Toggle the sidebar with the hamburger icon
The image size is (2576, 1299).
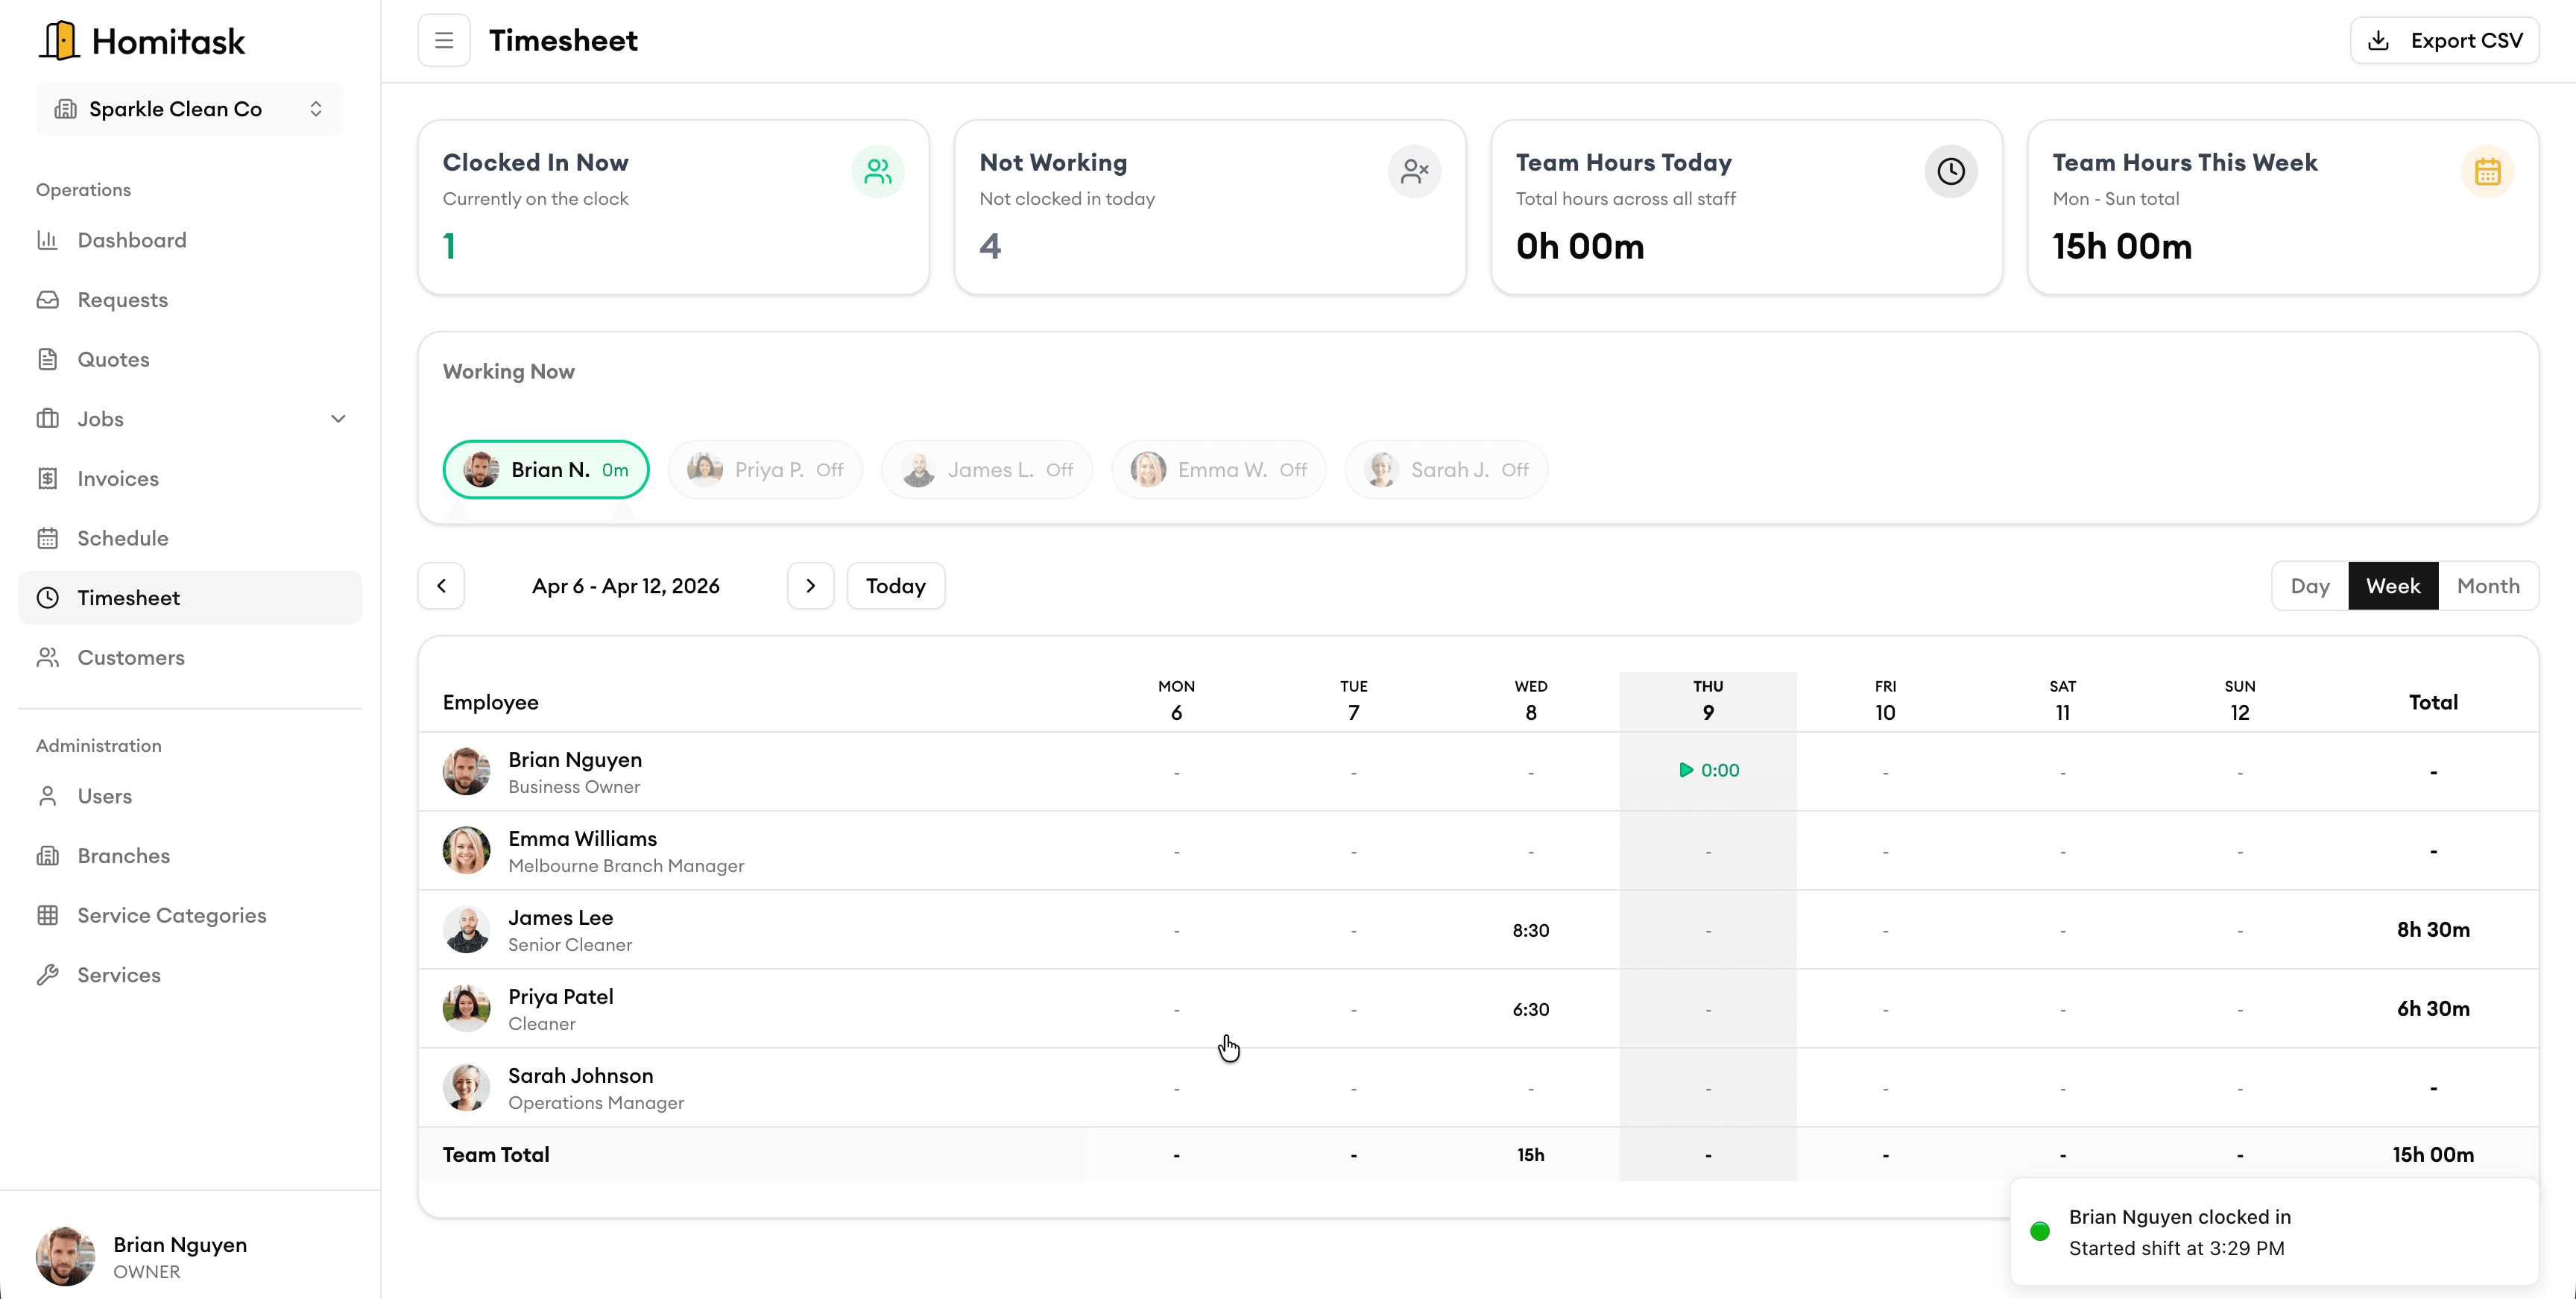(444, 40)
